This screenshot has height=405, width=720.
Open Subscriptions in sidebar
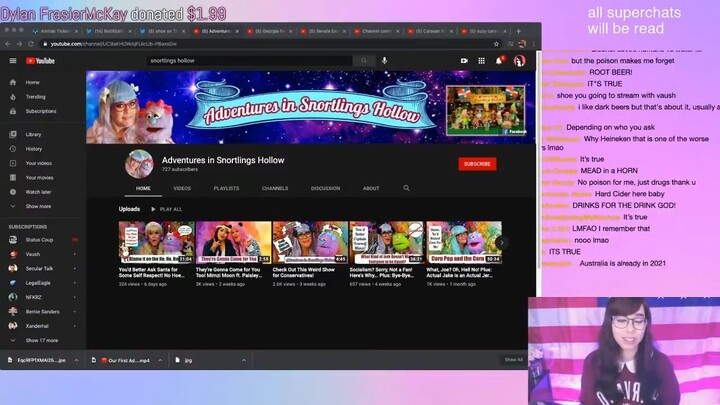[x=43, y=111]
